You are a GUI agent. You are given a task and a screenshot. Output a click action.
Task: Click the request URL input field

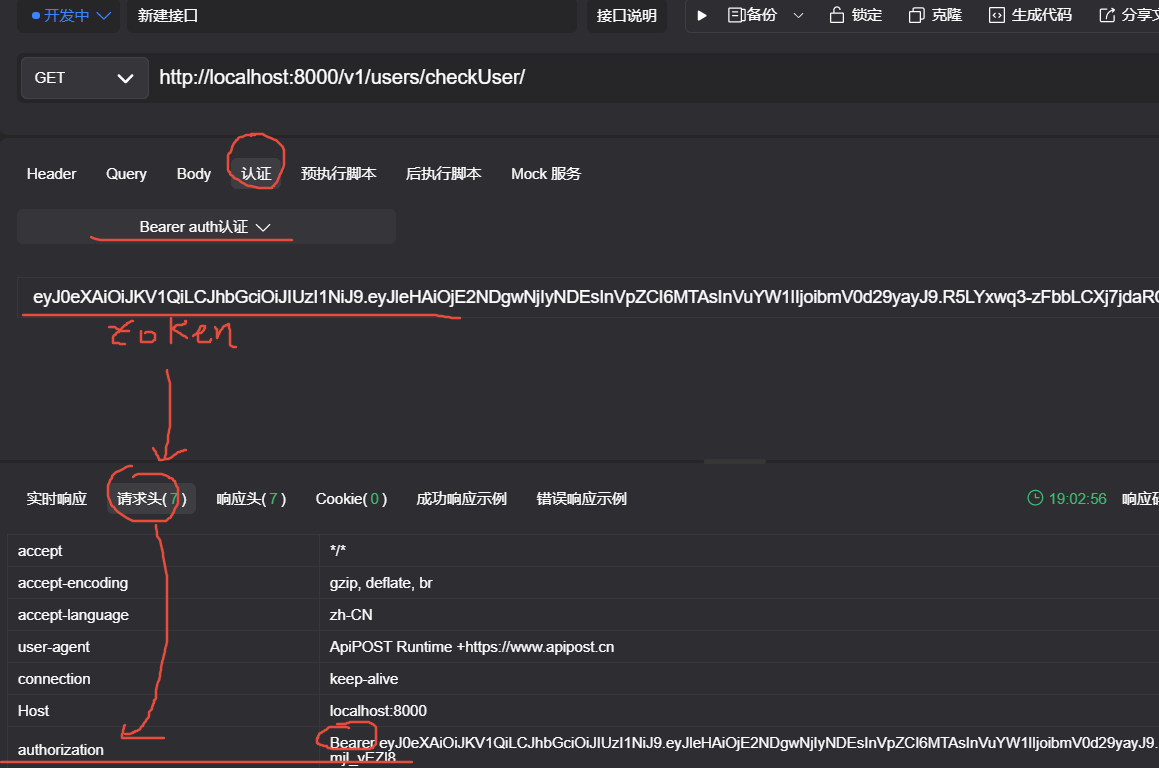pyautogui.click(x=400, y=77)
